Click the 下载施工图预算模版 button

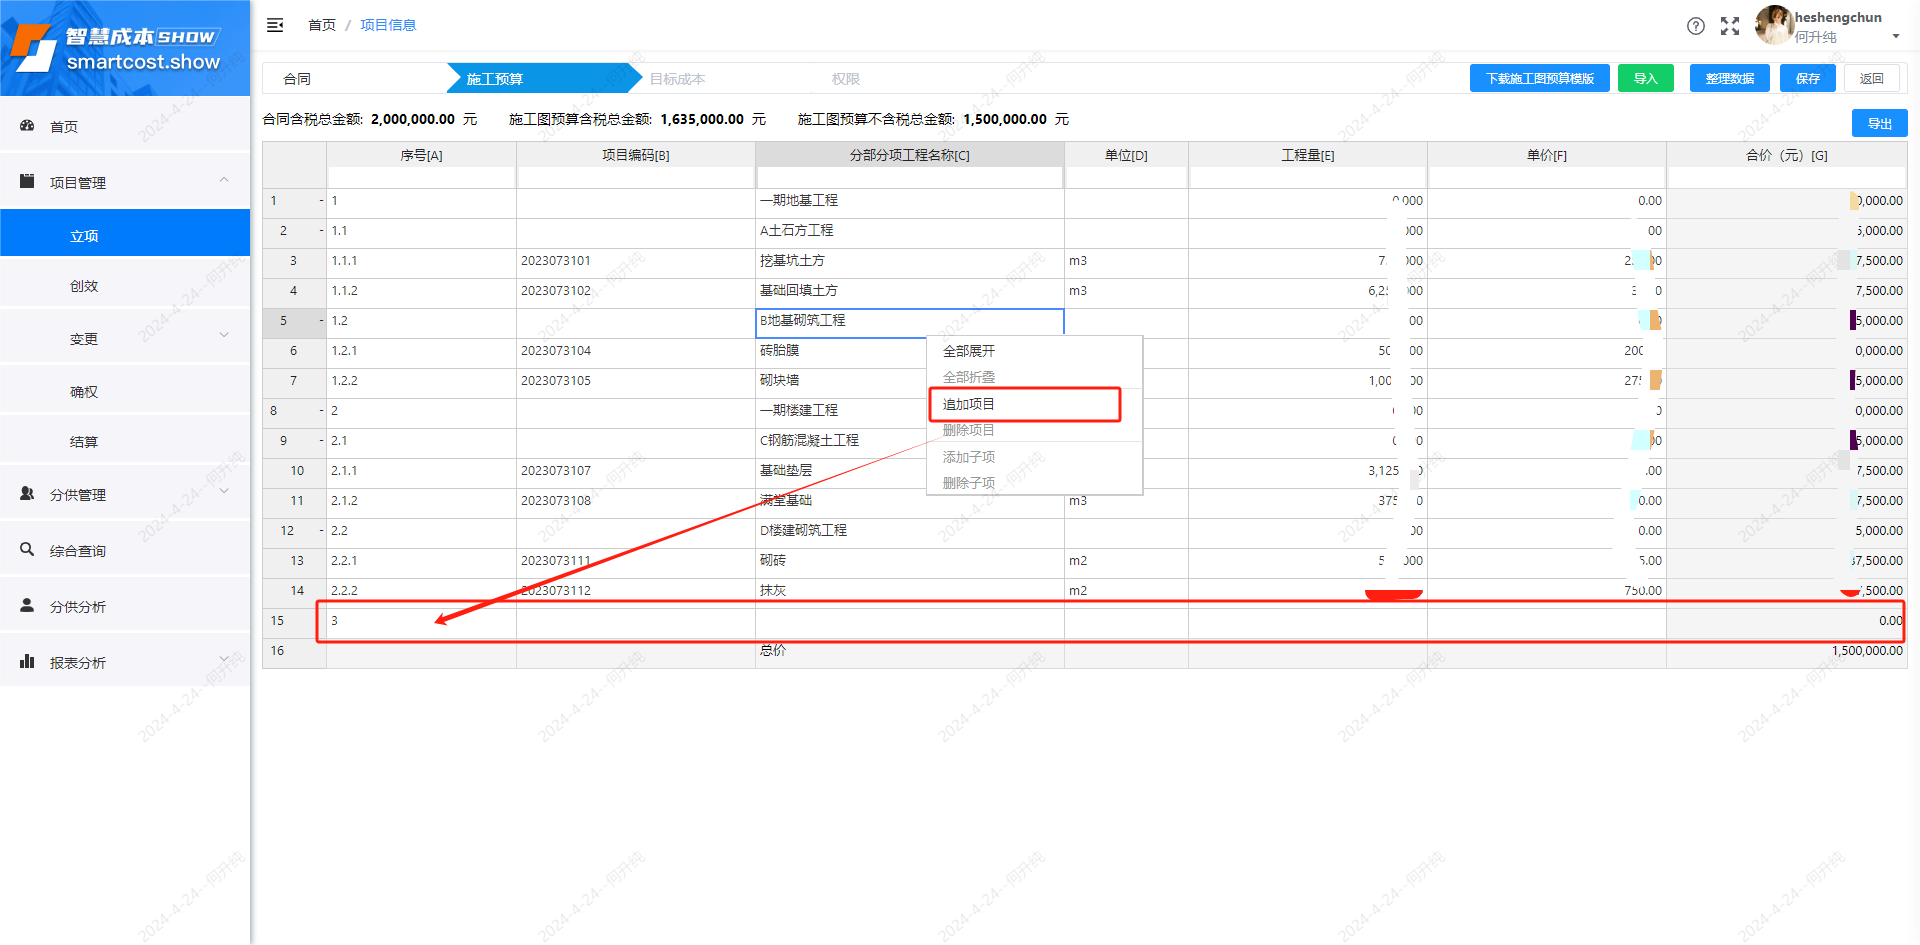(1539, 79)
